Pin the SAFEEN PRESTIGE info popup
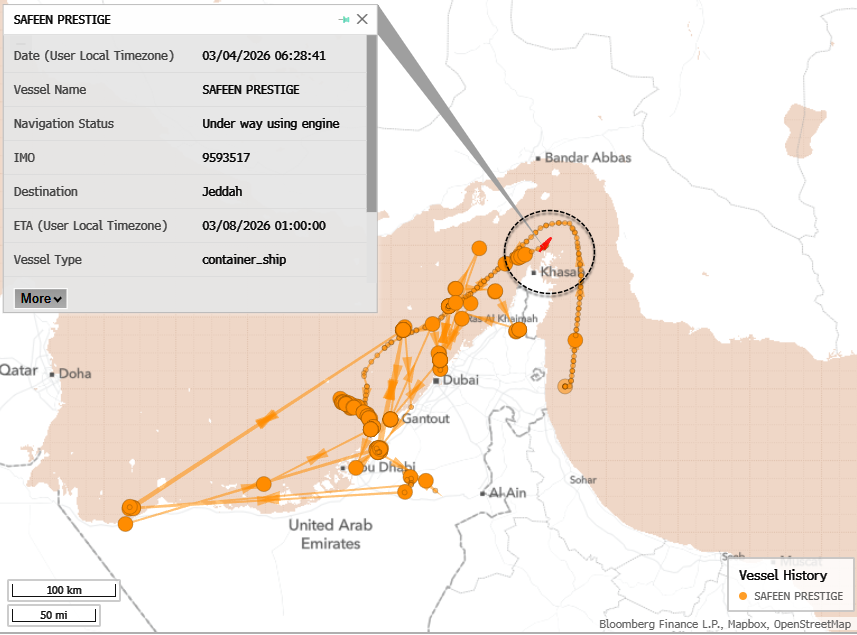Image resolution: width=857 pixels, height=635 pixels. pos(344,19)
